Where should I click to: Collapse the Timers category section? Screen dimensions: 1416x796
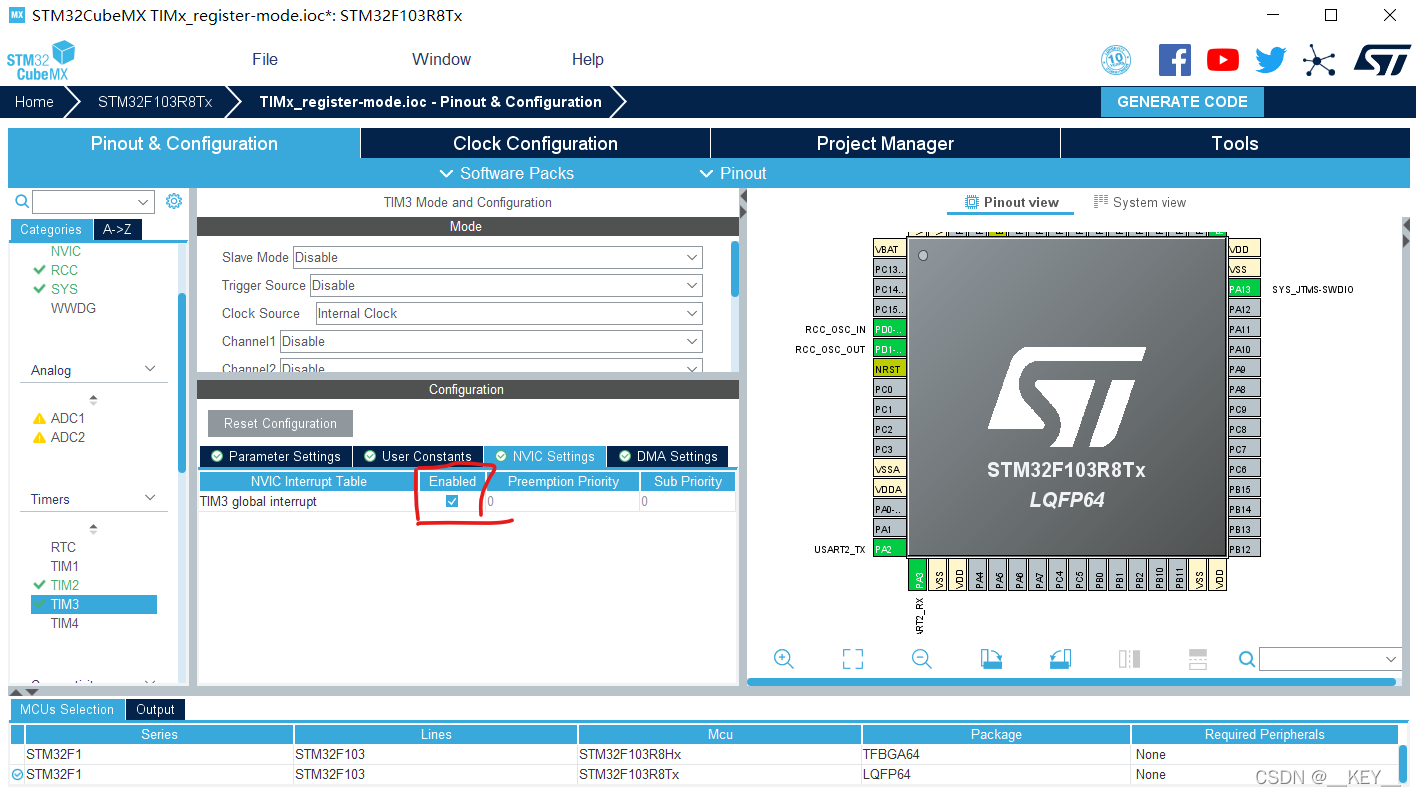151,498
